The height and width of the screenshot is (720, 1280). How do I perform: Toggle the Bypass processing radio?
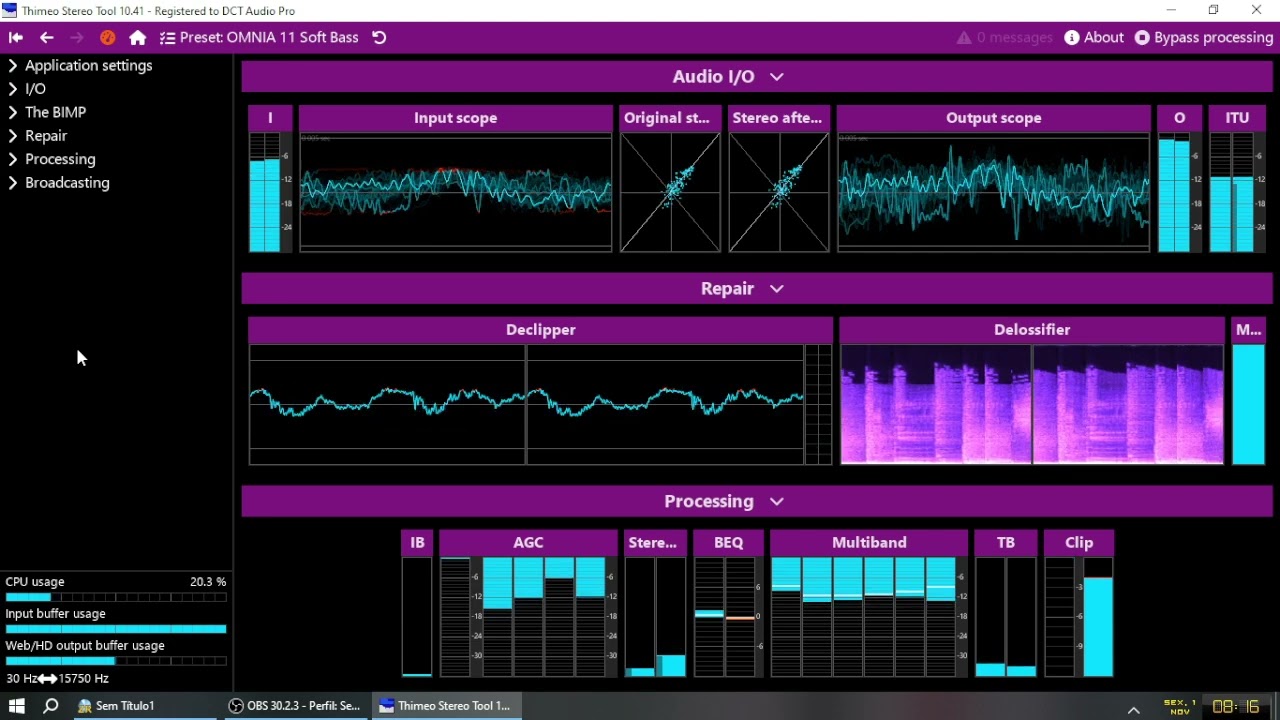click(x=1142, y=38)
